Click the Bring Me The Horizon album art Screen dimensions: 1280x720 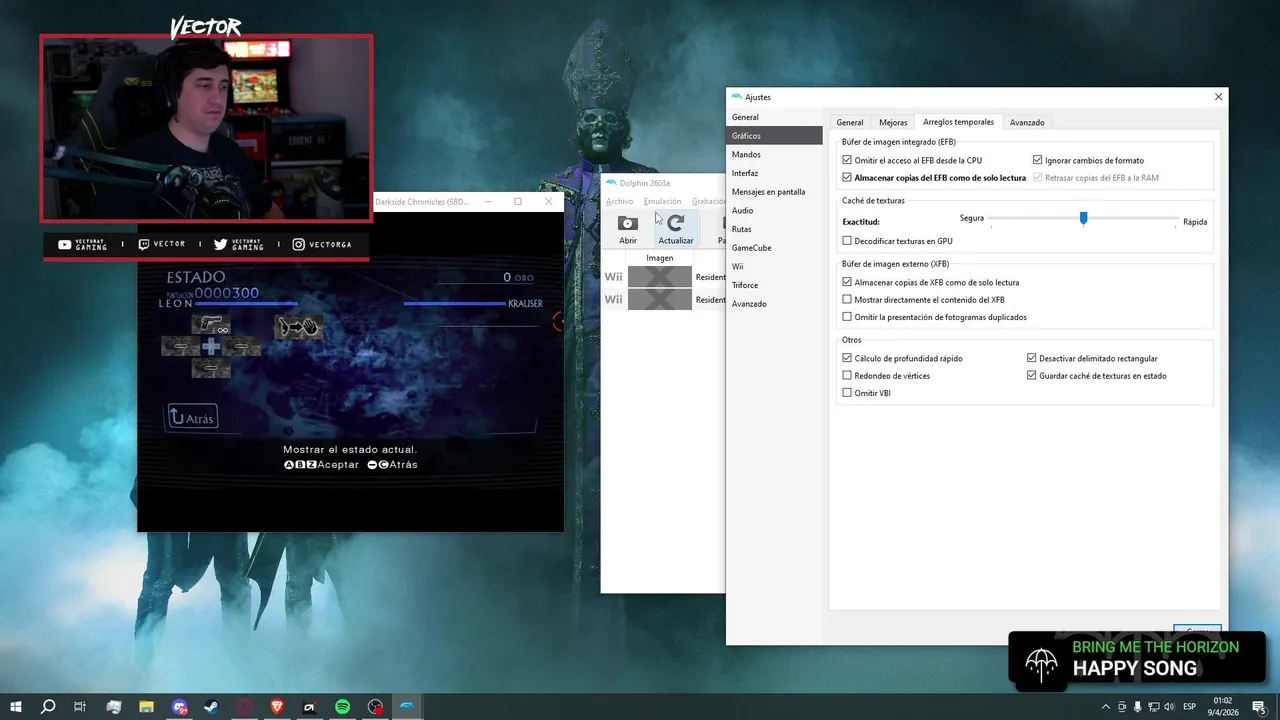[x=1042, y=662]
